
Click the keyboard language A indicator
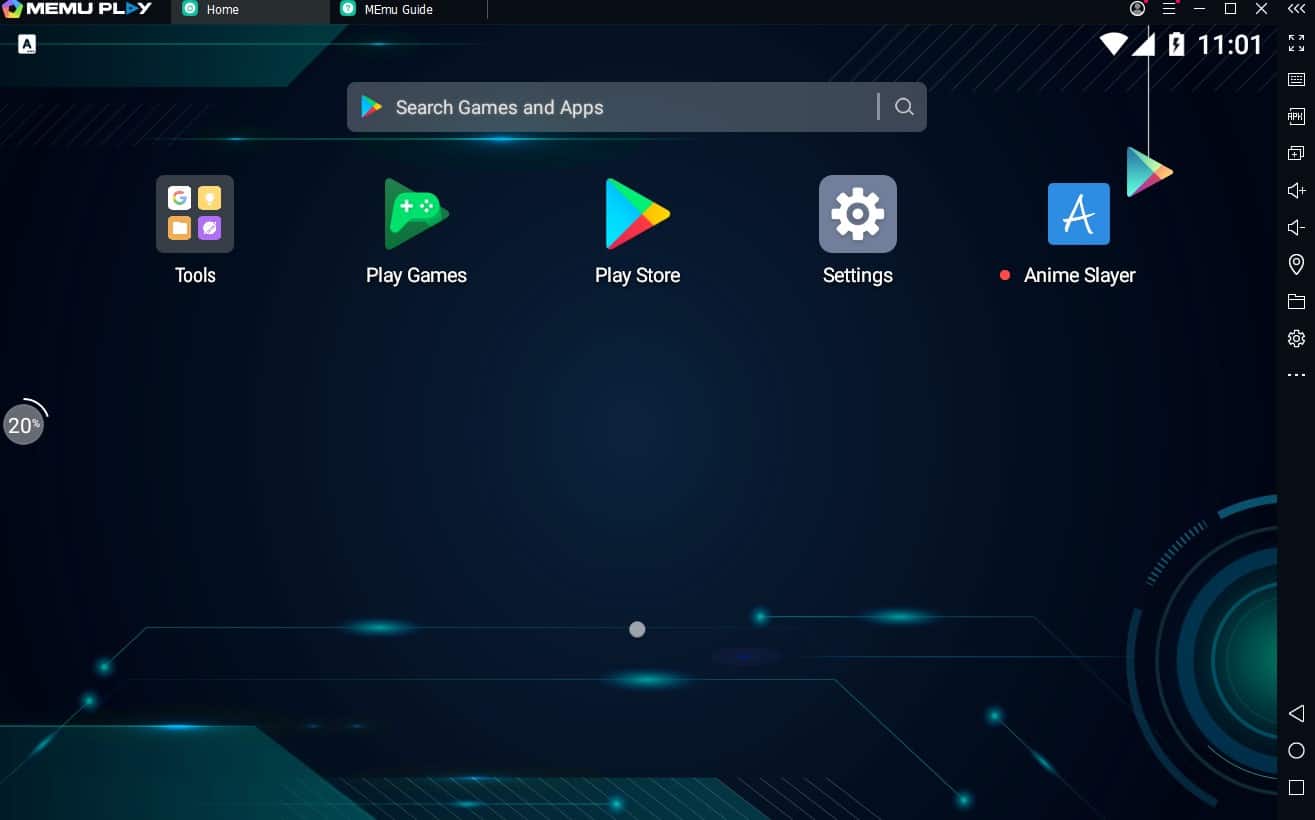pyautogui.click(x=27, y=44)
